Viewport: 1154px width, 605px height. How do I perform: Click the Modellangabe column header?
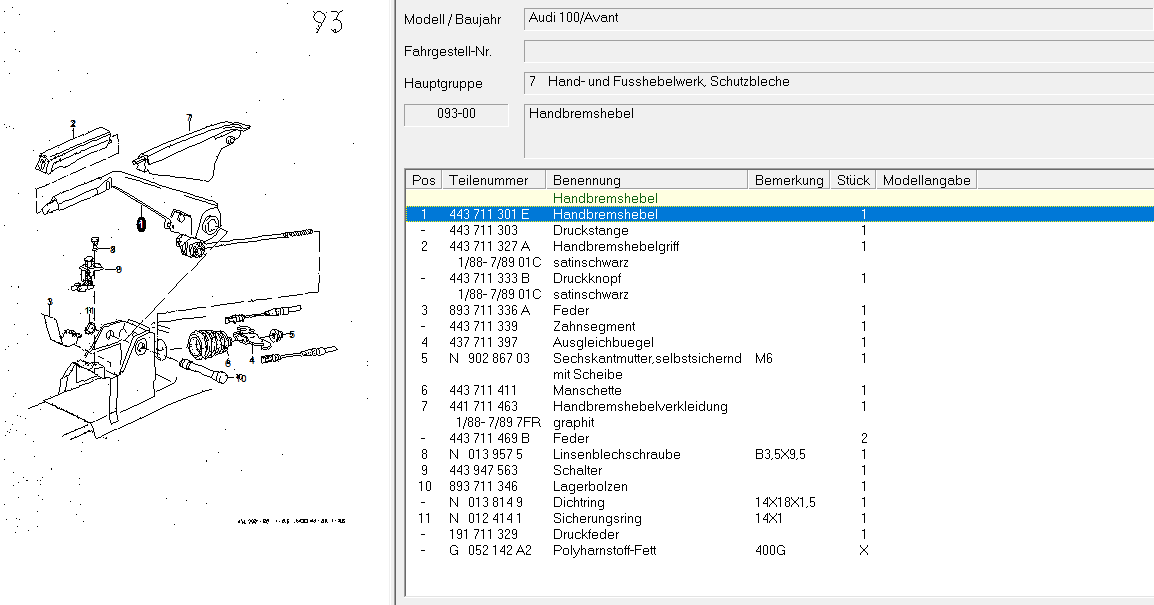pos(926,180)
